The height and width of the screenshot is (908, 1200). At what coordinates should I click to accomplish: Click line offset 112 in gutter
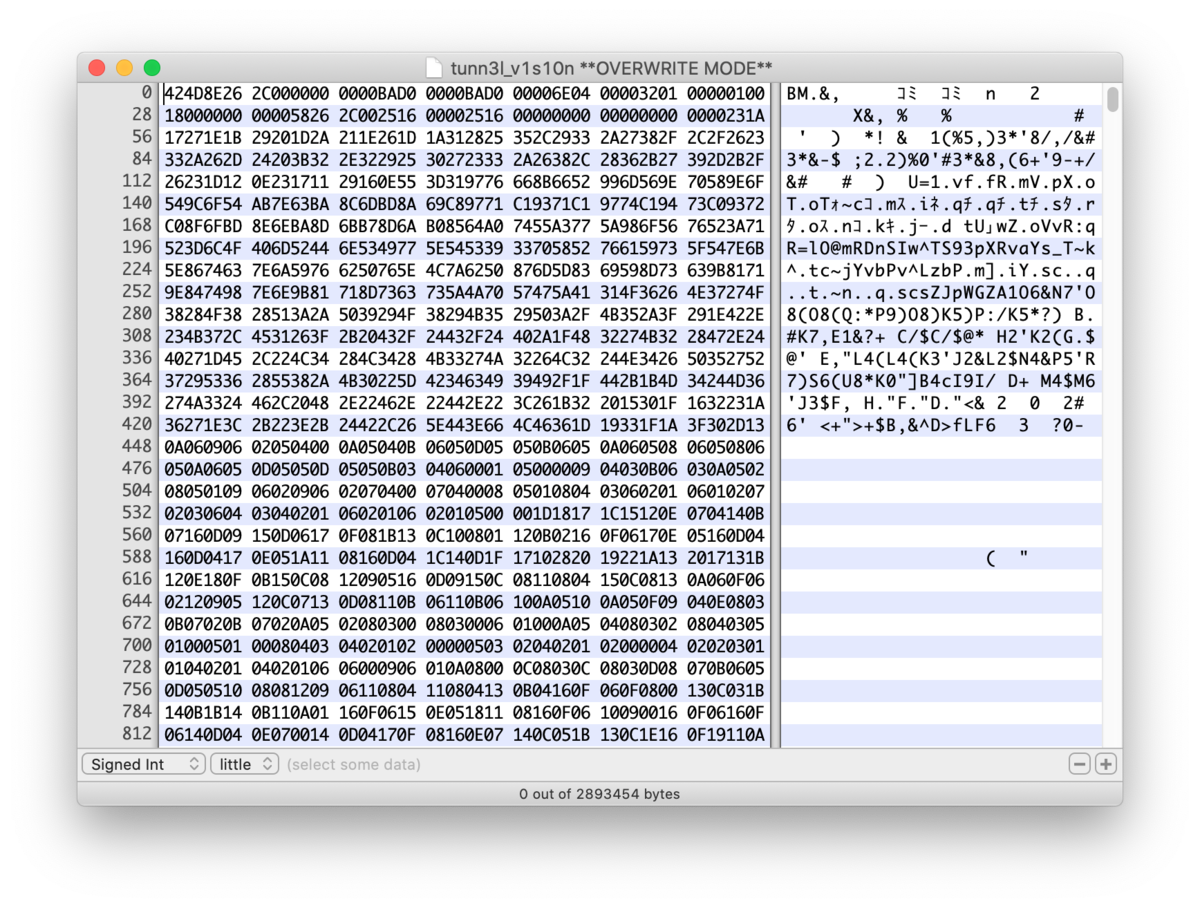tap(137, 182)
